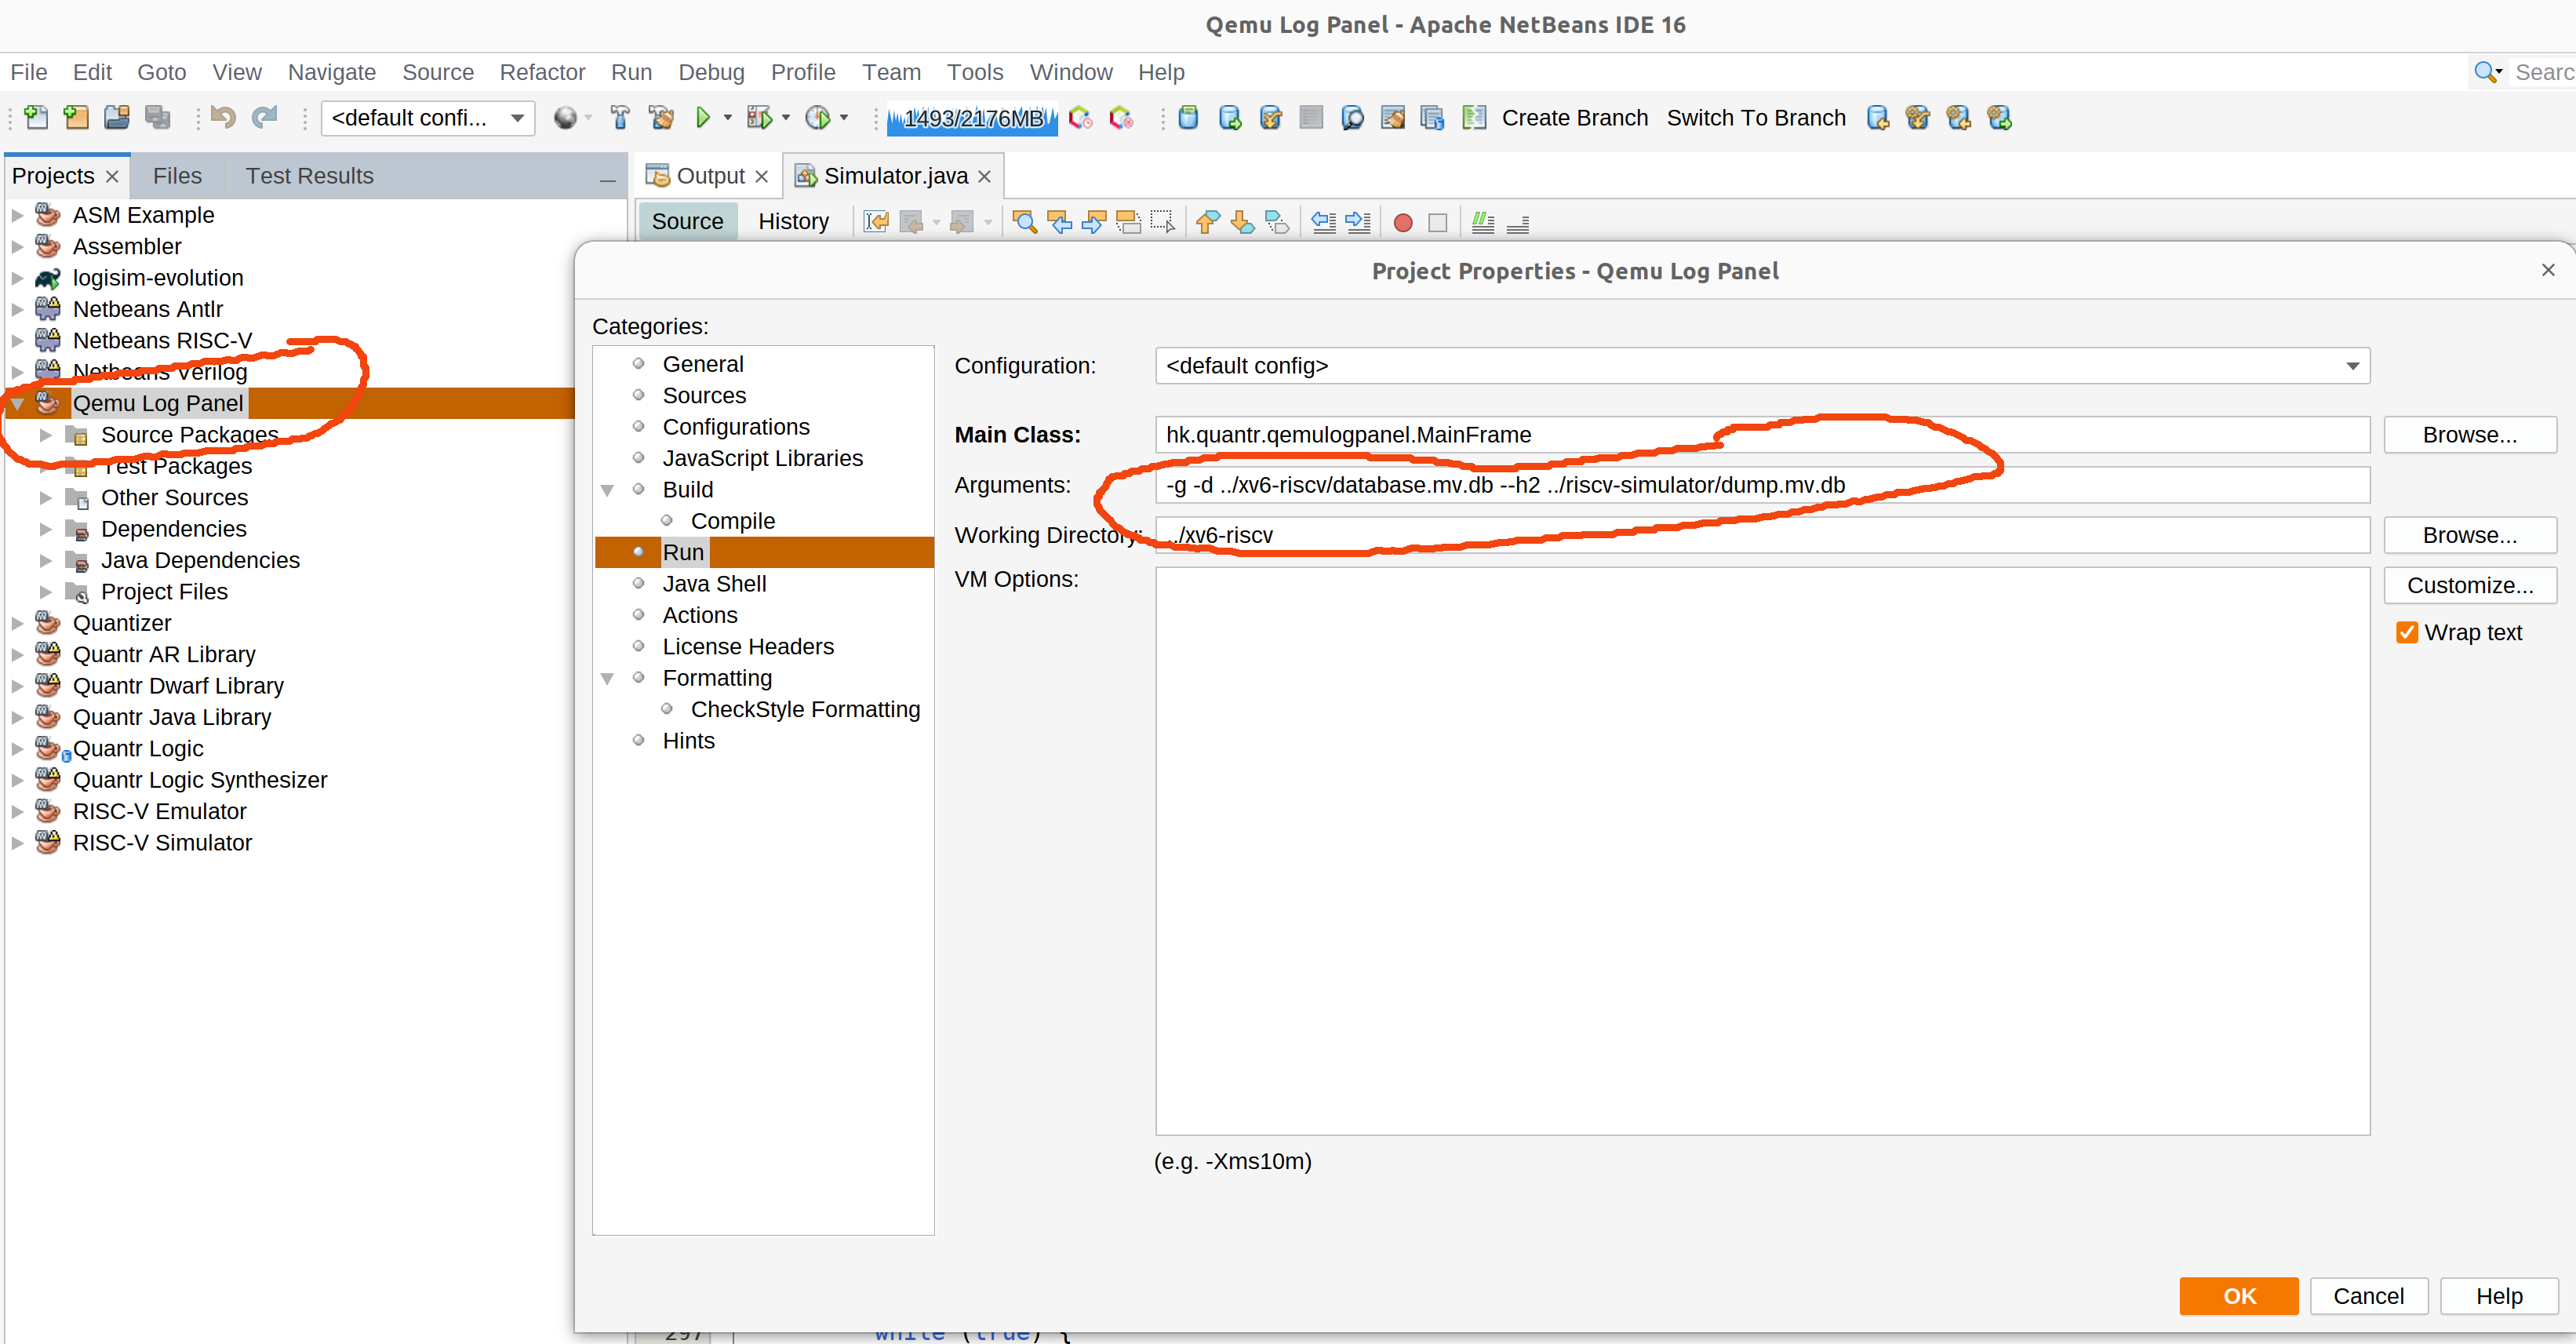Click the Last Edit location icon
Screen dimensions: 2576x1344
click(x=876, y=222)
